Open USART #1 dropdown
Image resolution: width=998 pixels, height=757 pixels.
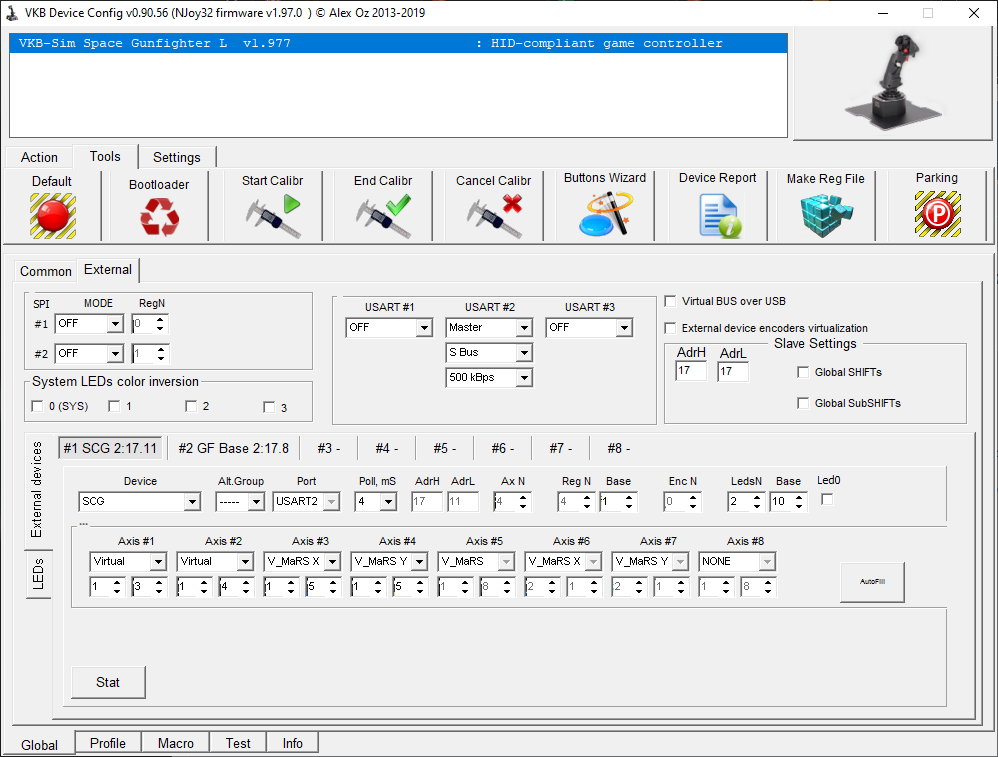pyautogui.click(x=425, y=328)
